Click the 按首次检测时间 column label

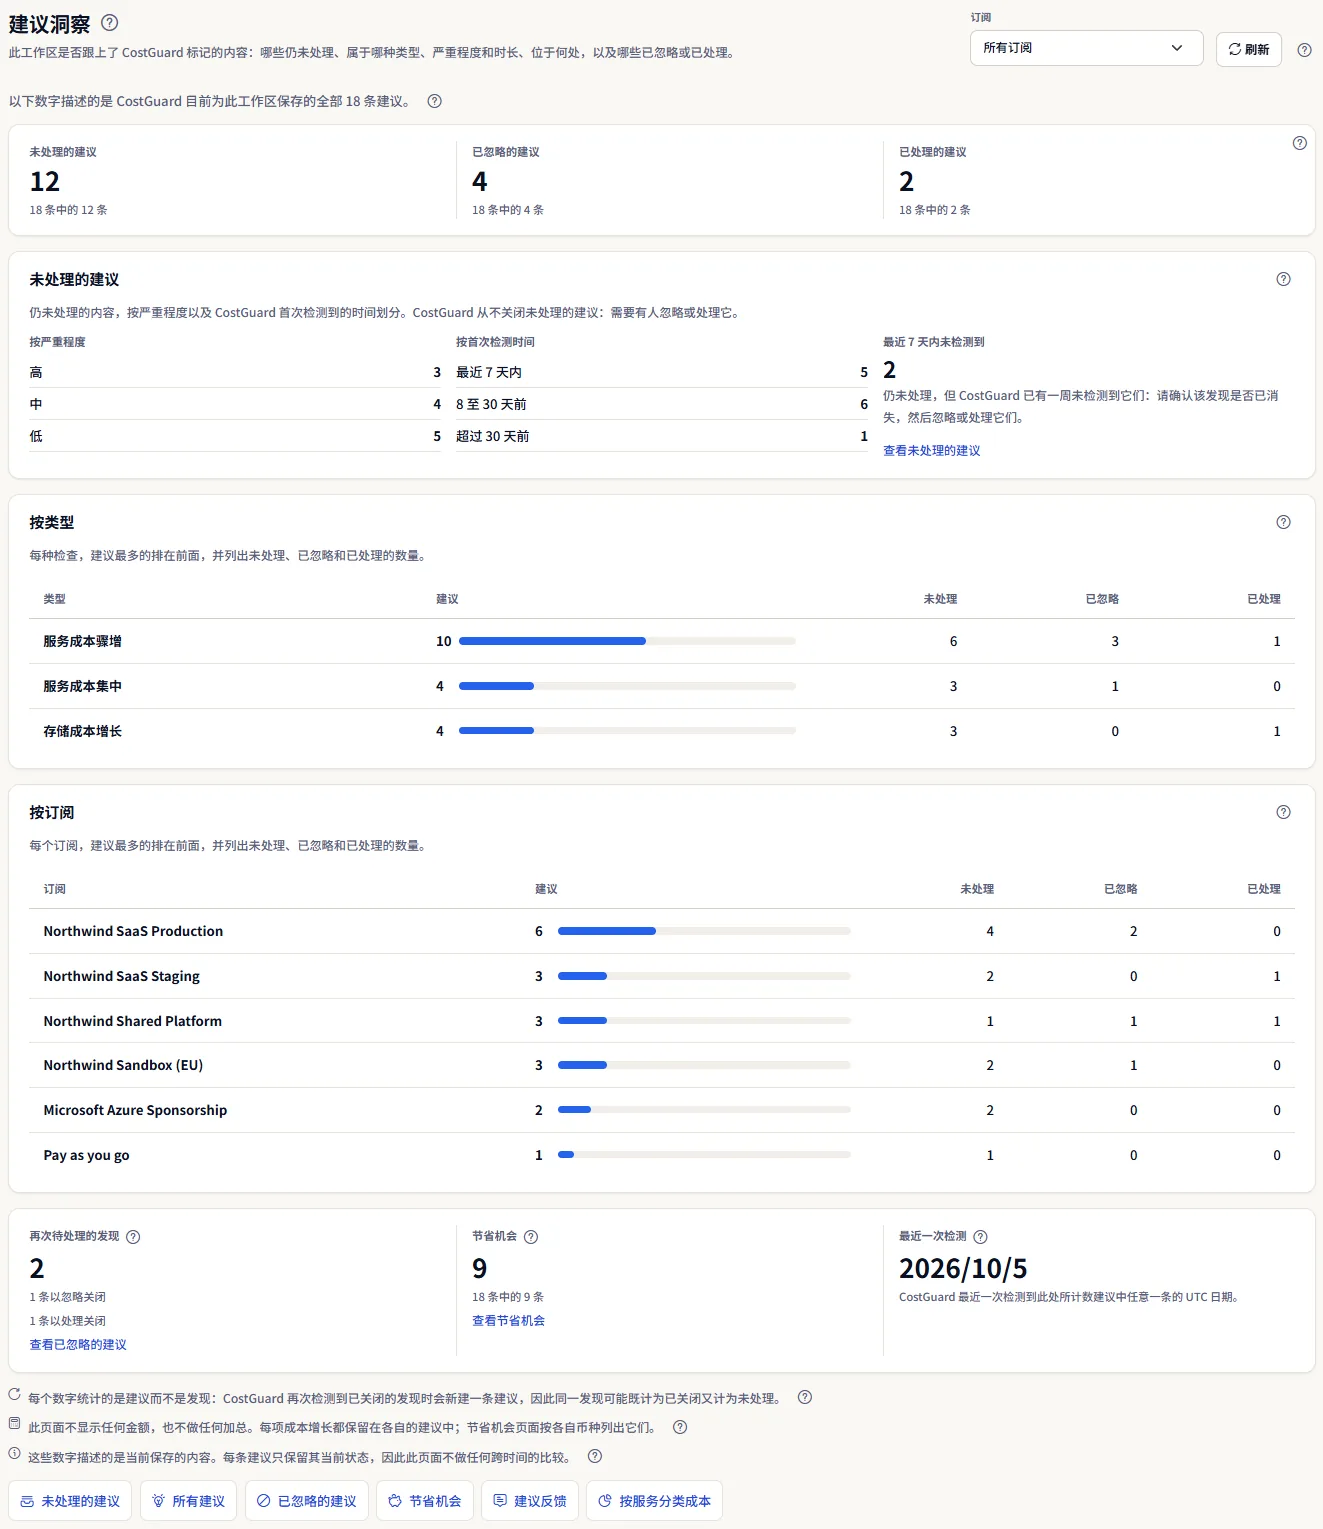tap(495, 342)
